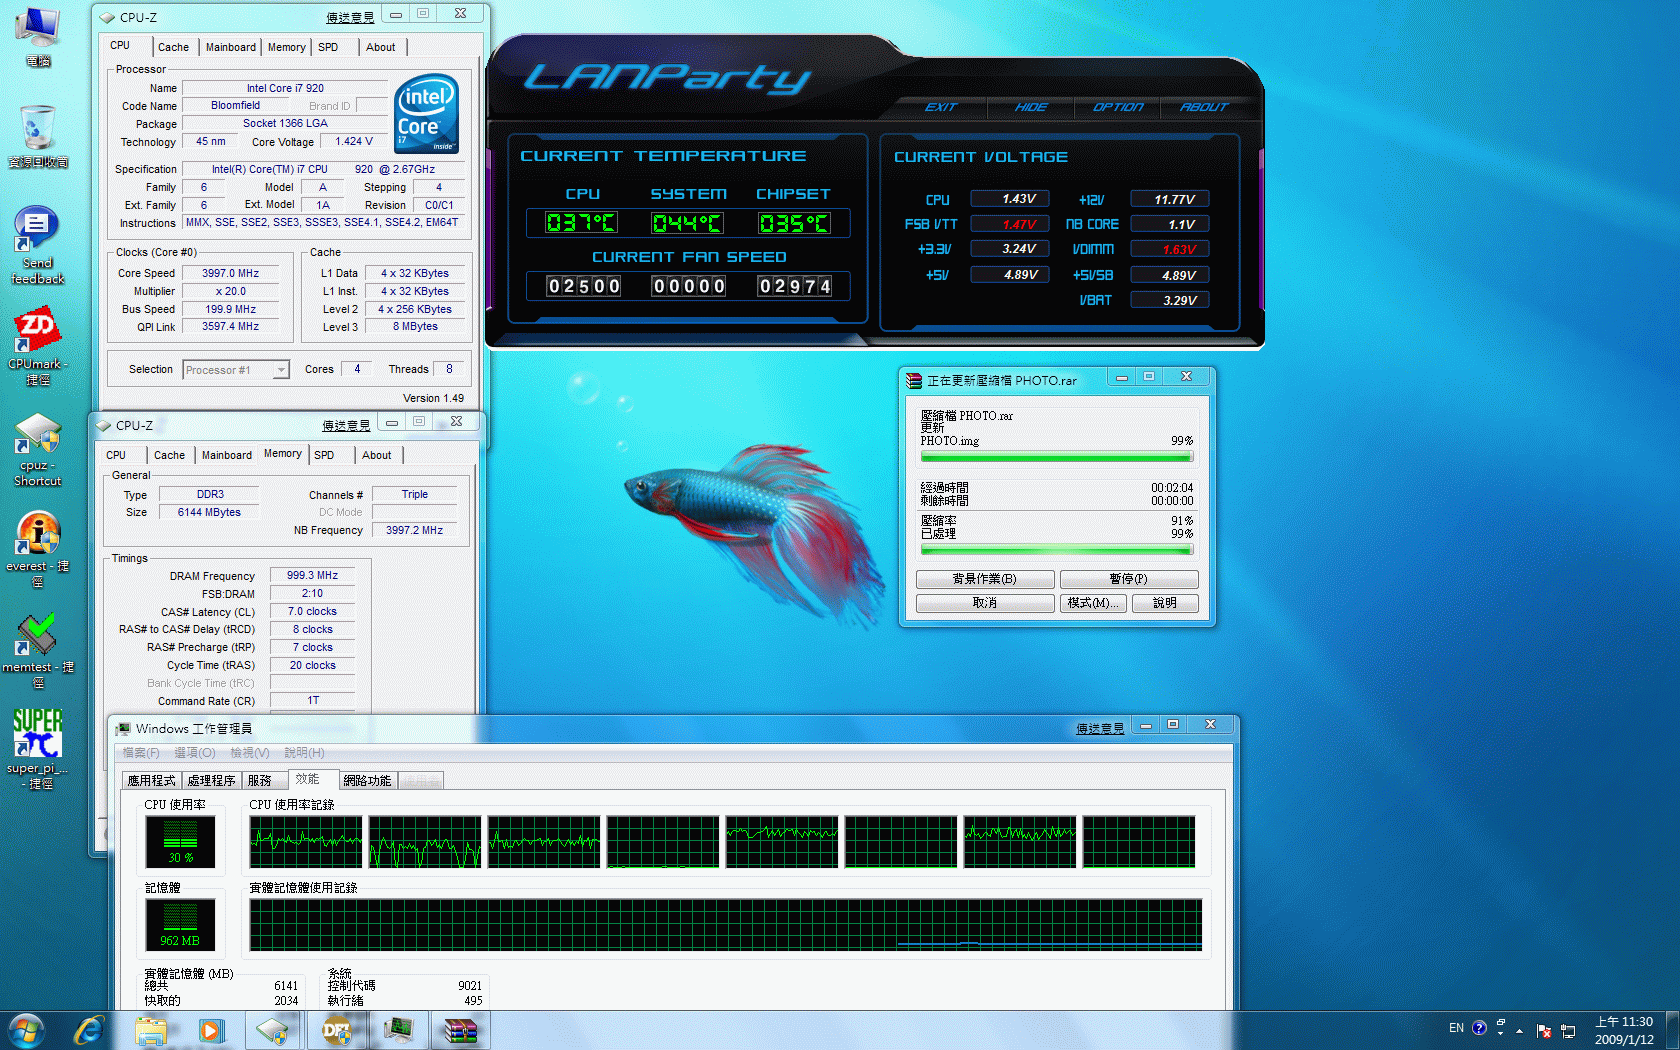Launch the memtest desktop shortcut
This screenshot has width=1680, height=1050.
[x=38, y=651]
